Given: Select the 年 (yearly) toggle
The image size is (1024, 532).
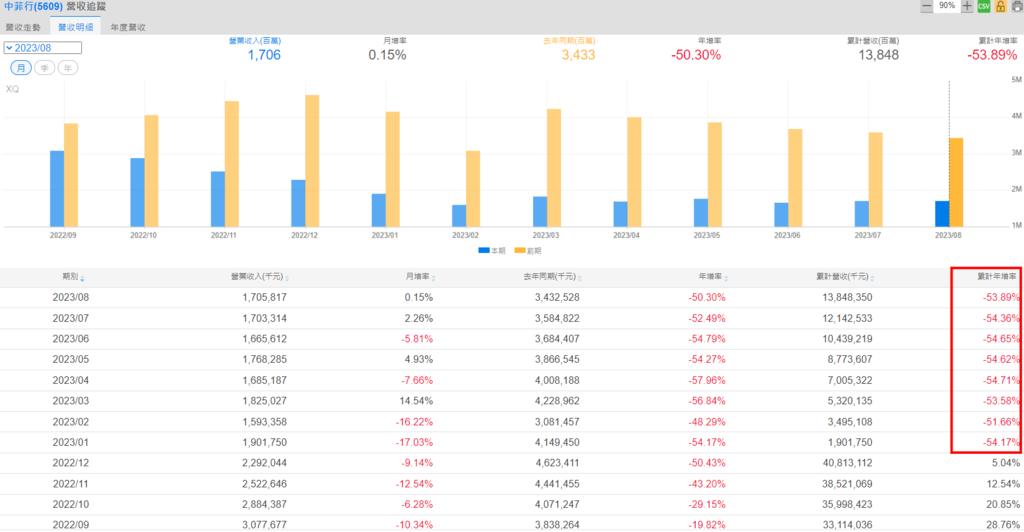Looking at the screenshot, I should point(68,68).
